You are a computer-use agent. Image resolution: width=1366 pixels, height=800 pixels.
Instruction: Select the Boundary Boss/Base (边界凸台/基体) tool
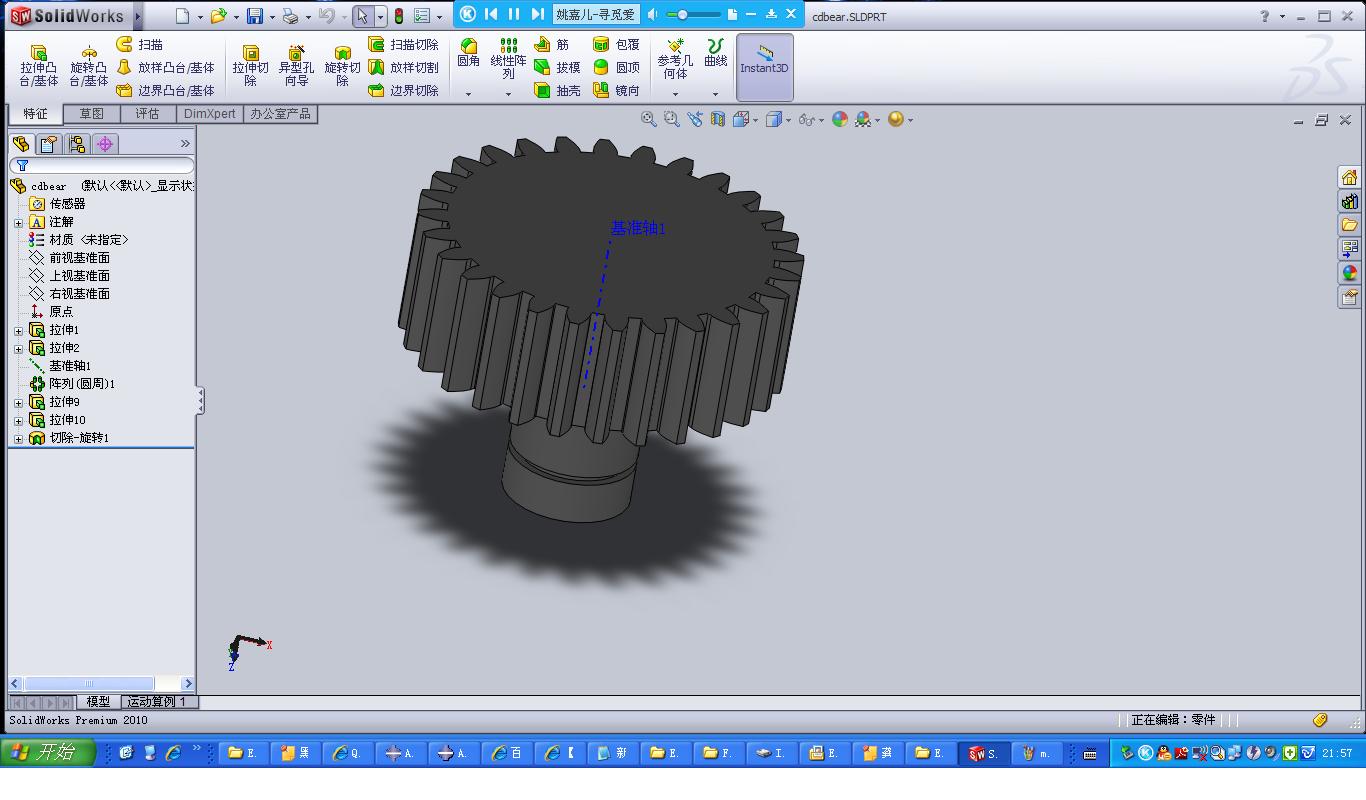(x=165, y=90)
